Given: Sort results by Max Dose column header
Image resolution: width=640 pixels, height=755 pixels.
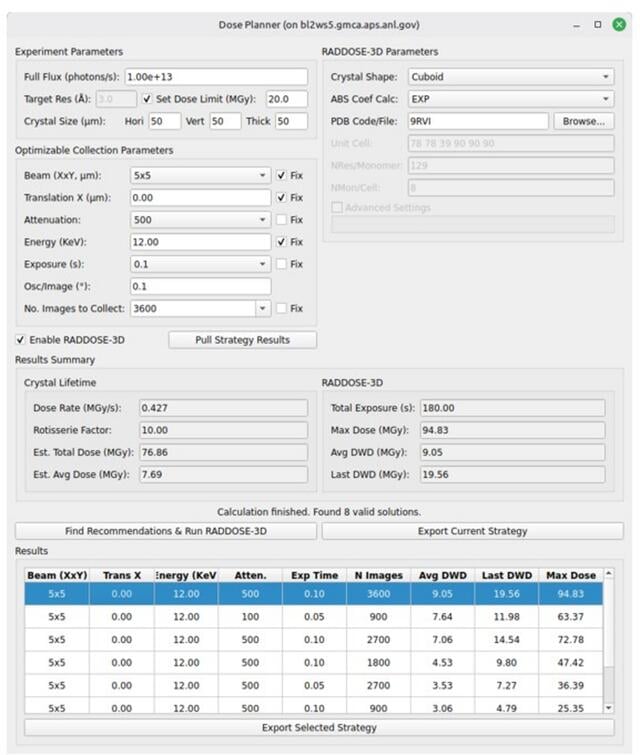Looking at the screenshot, I should point(571,575).
